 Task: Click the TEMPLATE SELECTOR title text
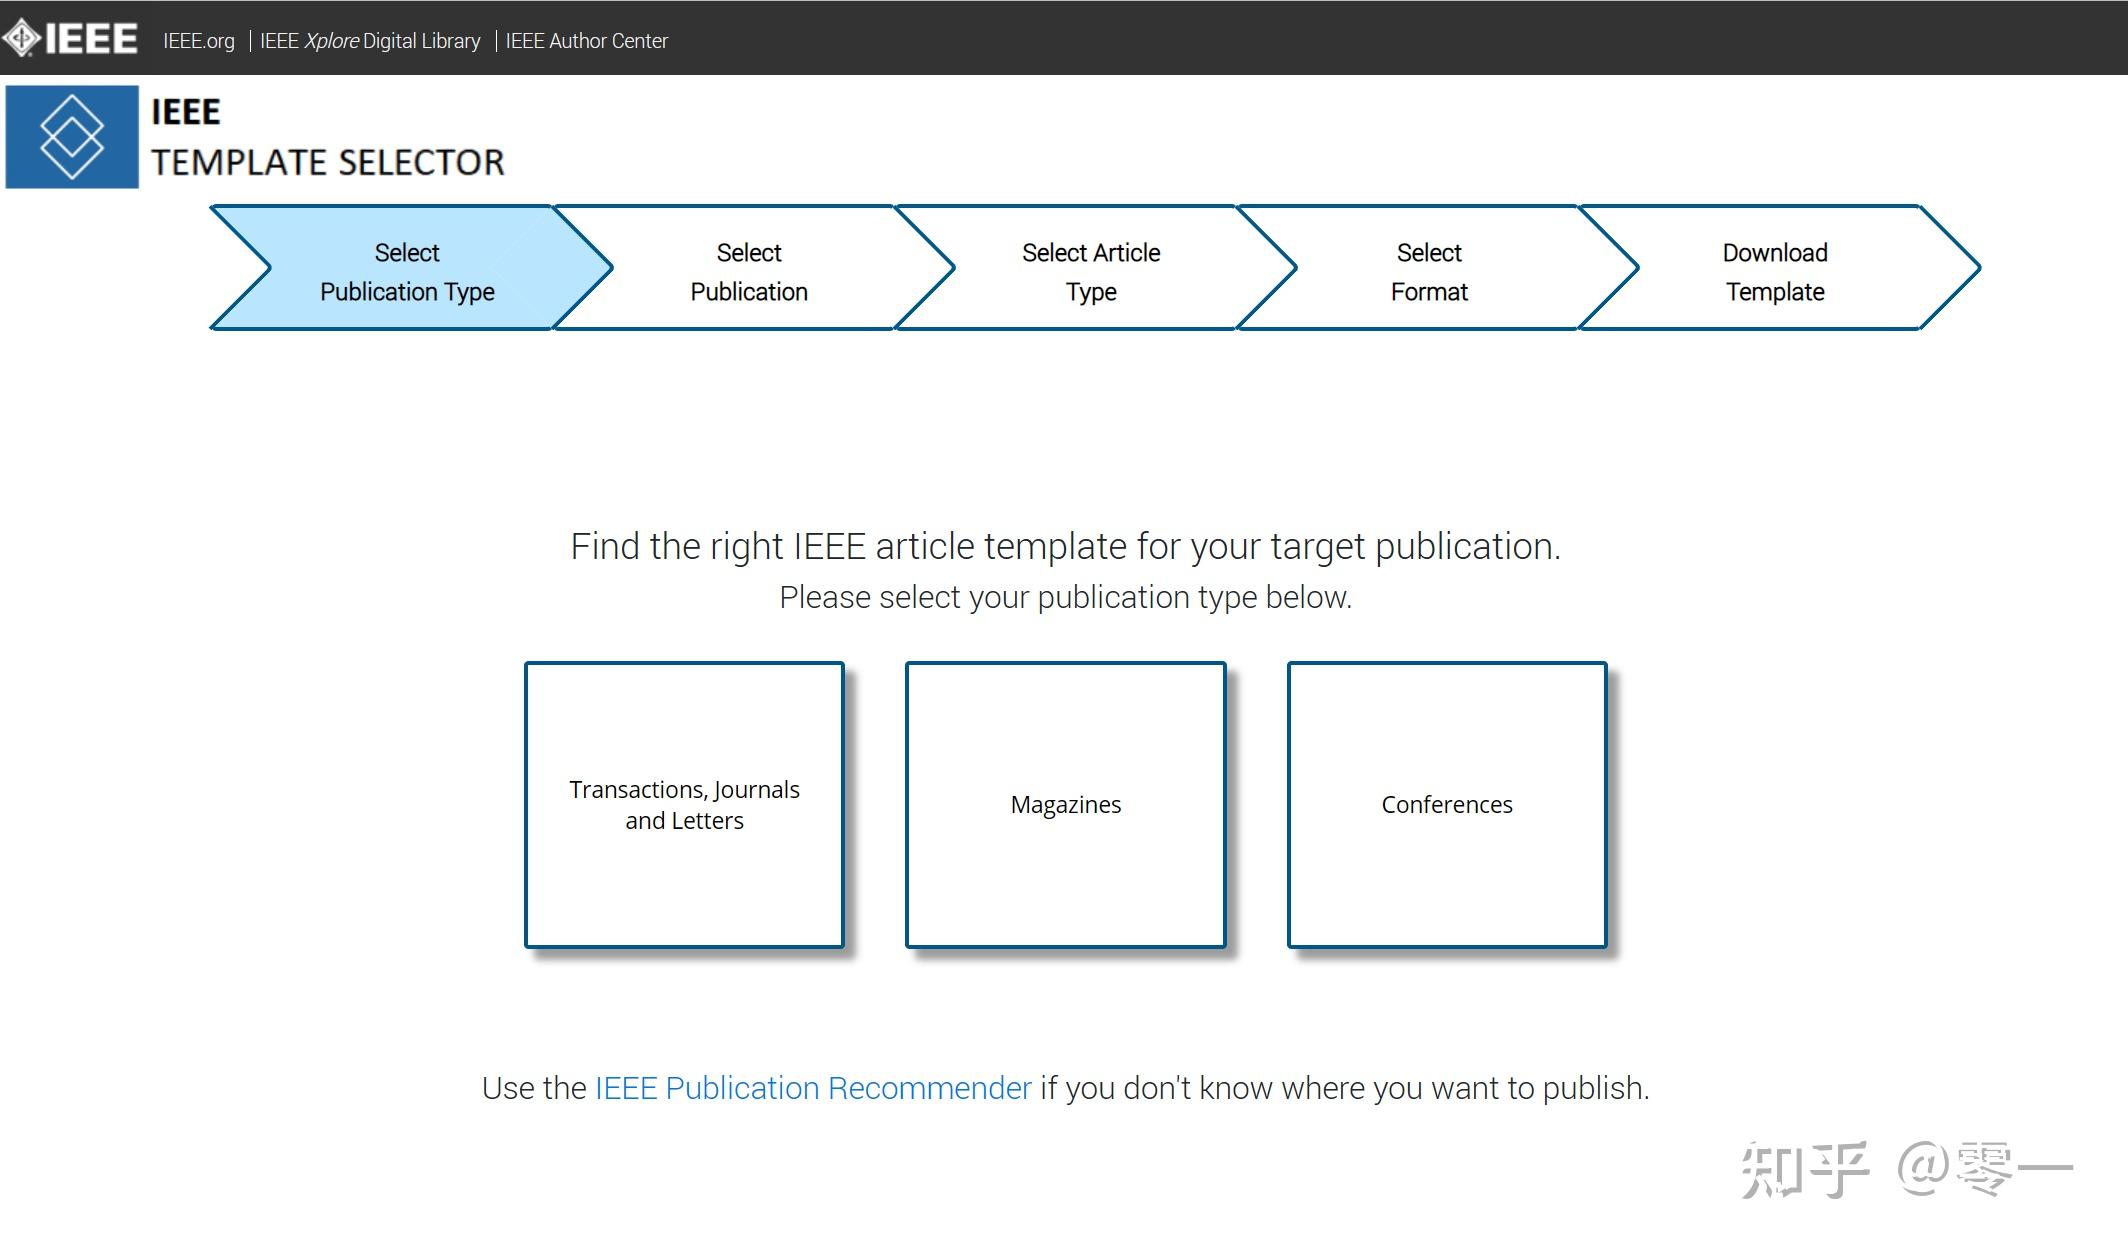327,162
